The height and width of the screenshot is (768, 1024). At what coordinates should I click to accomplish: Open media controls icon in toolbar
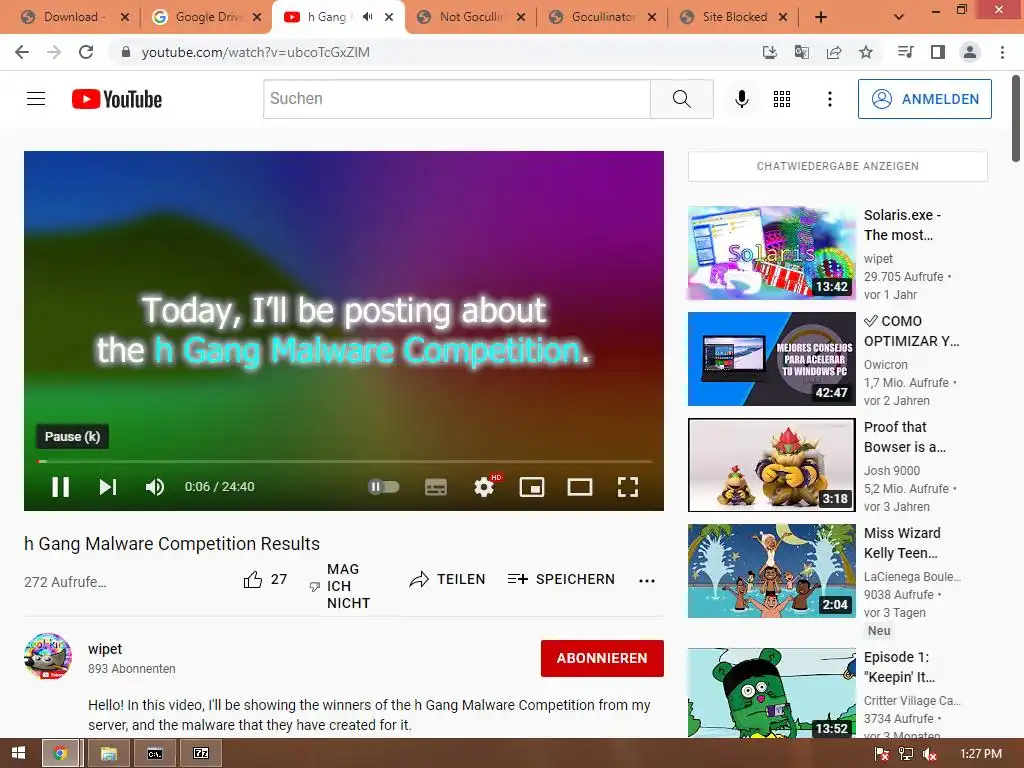[905, 52]
